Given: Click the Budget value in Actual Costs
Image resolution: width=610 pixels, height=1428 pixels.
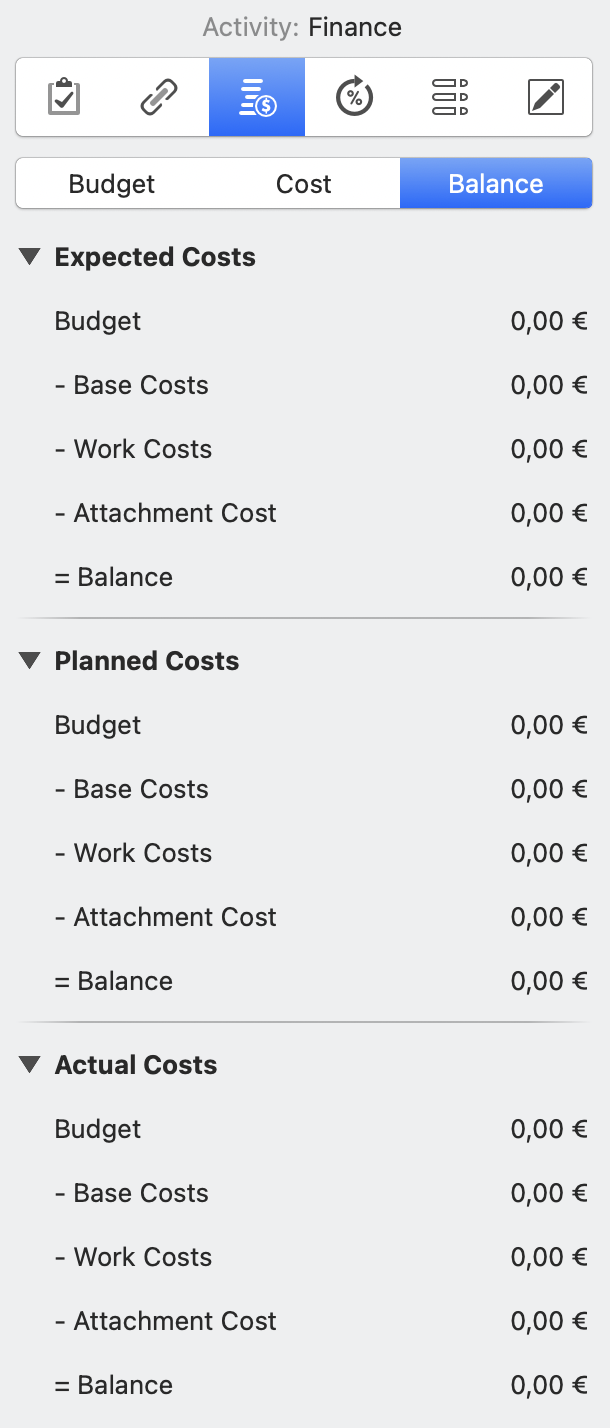Looking at the screenshot, I should pos(548,1129).
